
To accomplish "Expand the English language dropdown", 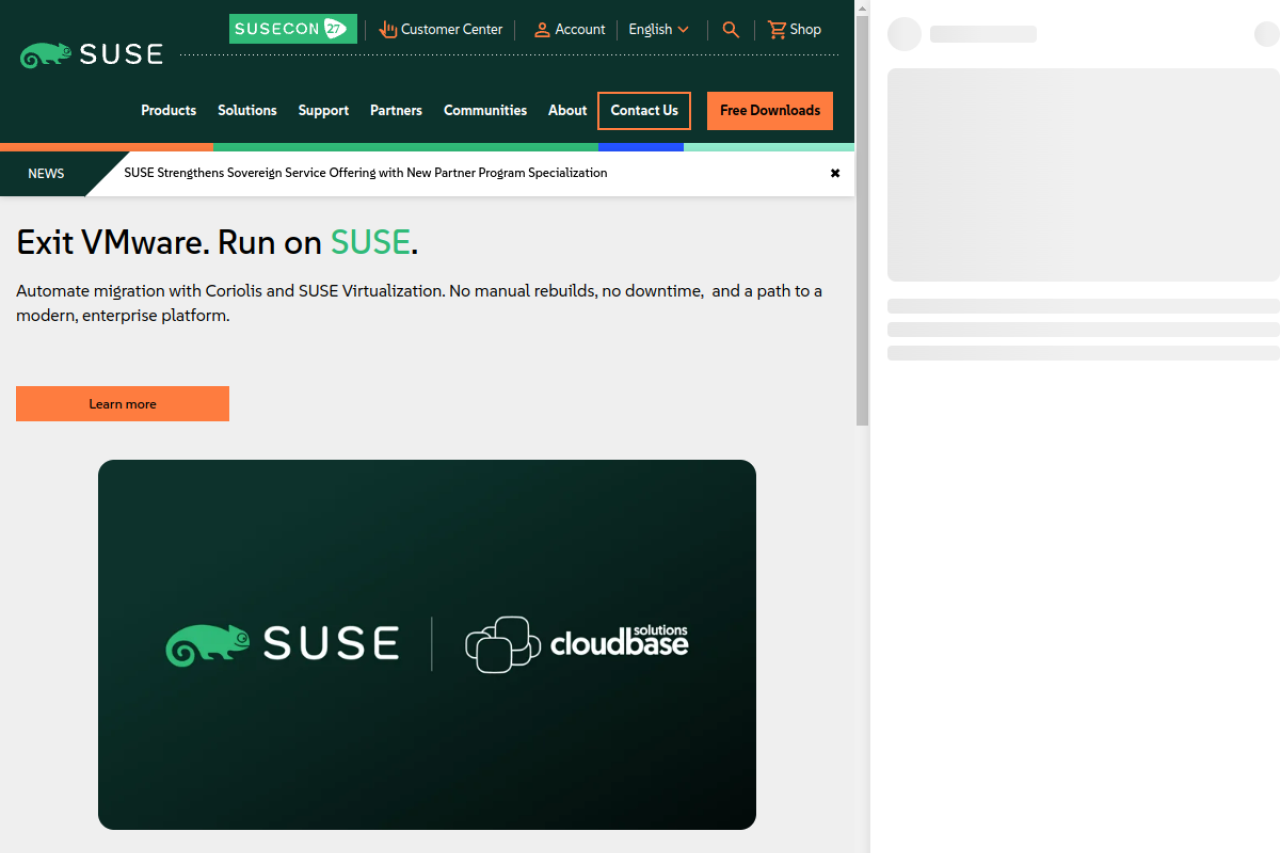I will 659,30.
